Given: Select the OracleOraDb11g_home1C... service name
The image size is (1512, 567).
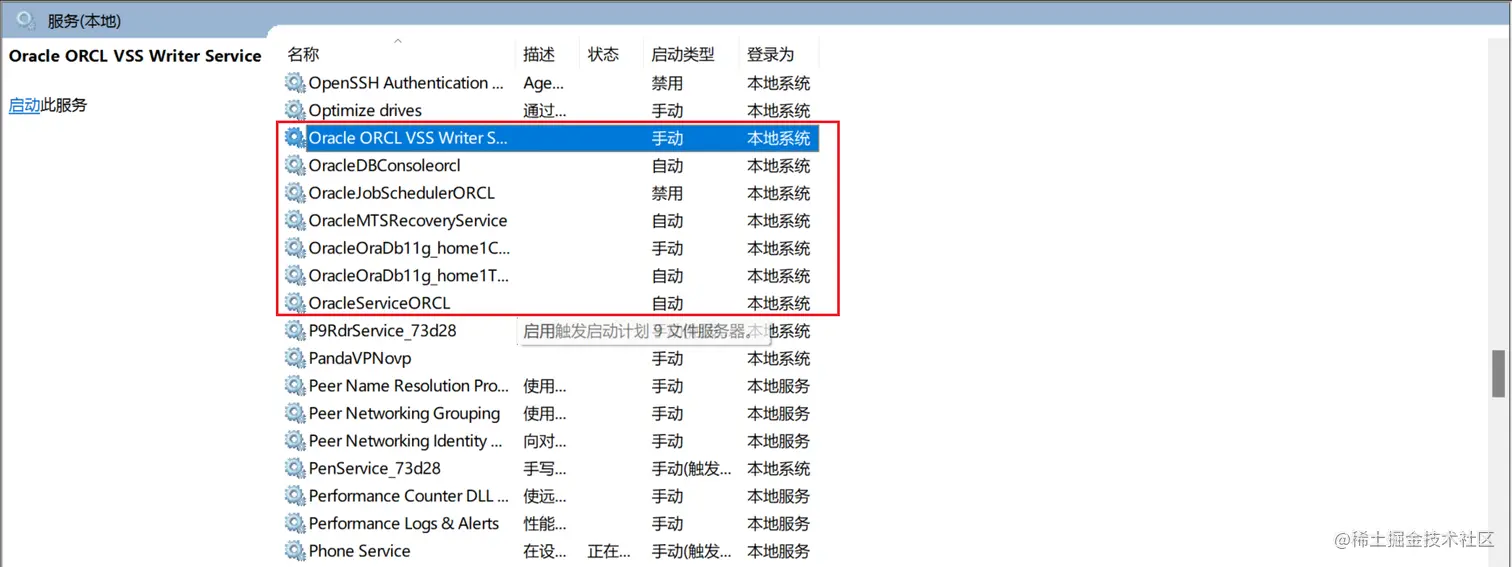Looking at the screenshot, I should pos(409,248).
